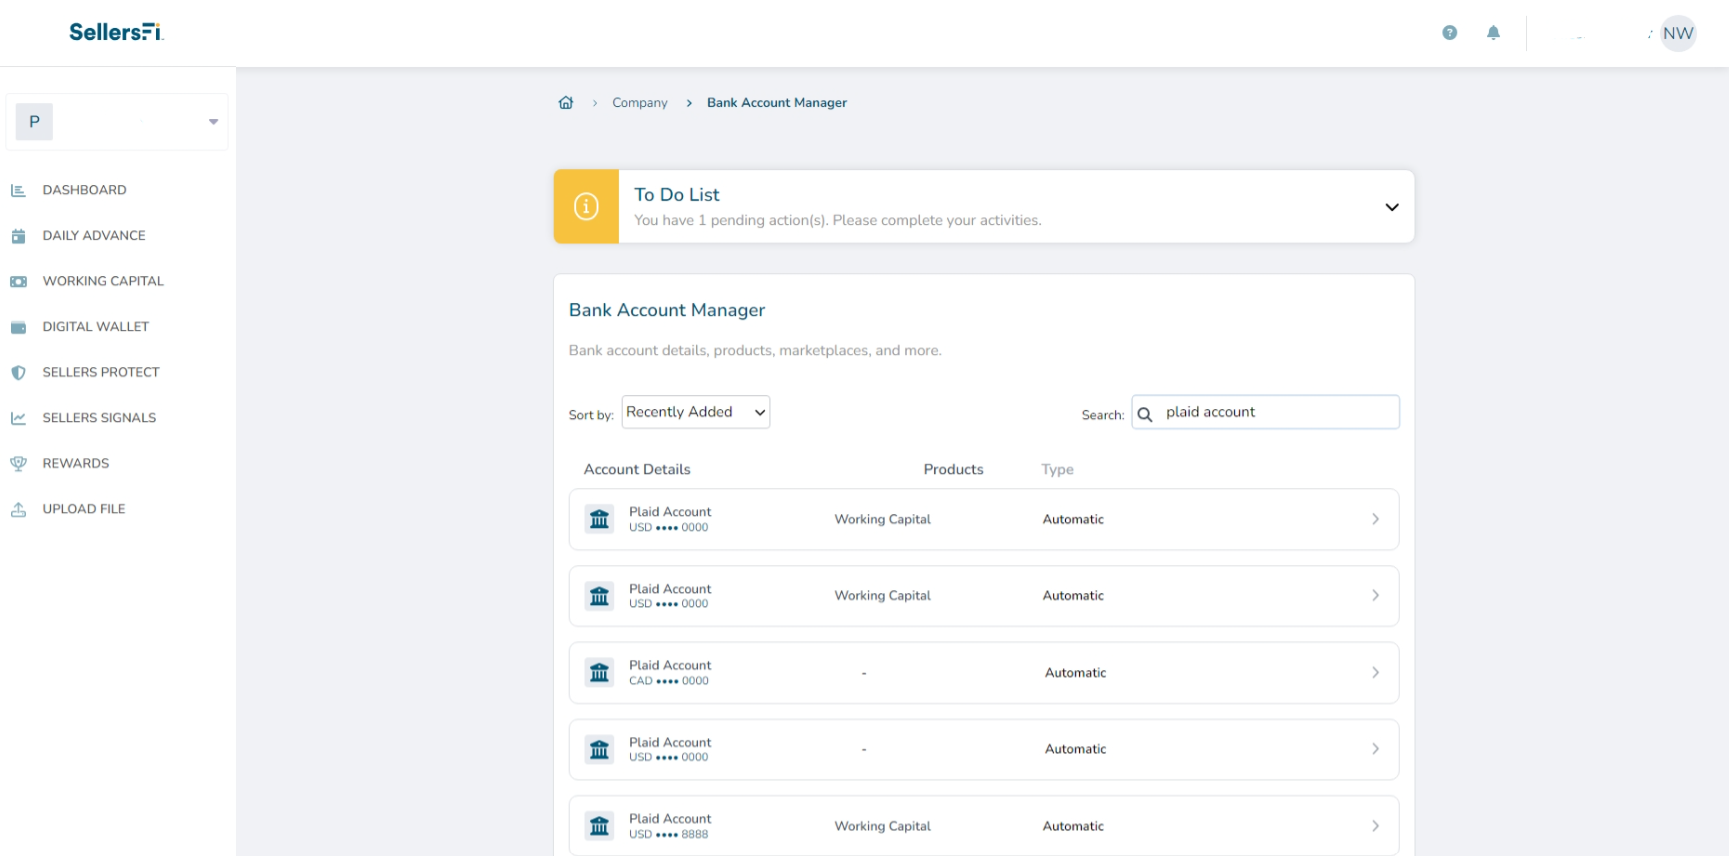Open the REWARDS menu item
Screen dimensions: 1729x856
coord(76,463)
